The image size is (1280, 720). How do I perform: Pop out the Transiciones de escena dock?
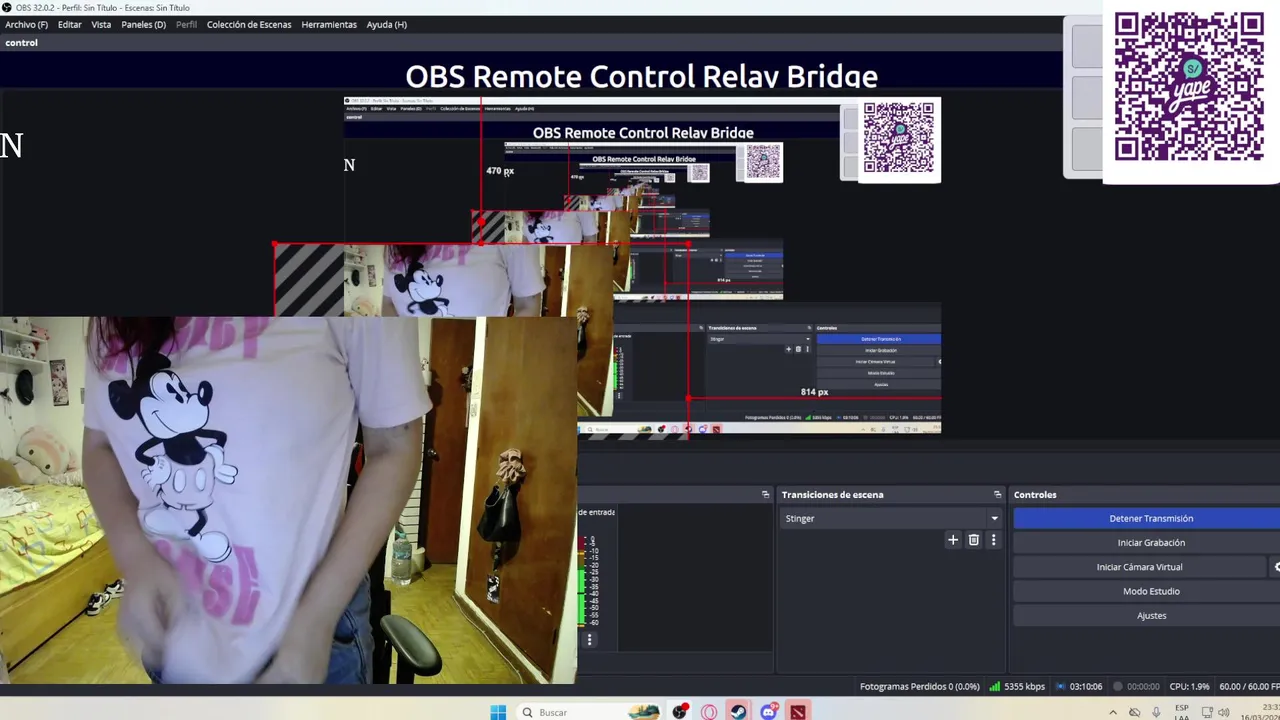[997, 494]
